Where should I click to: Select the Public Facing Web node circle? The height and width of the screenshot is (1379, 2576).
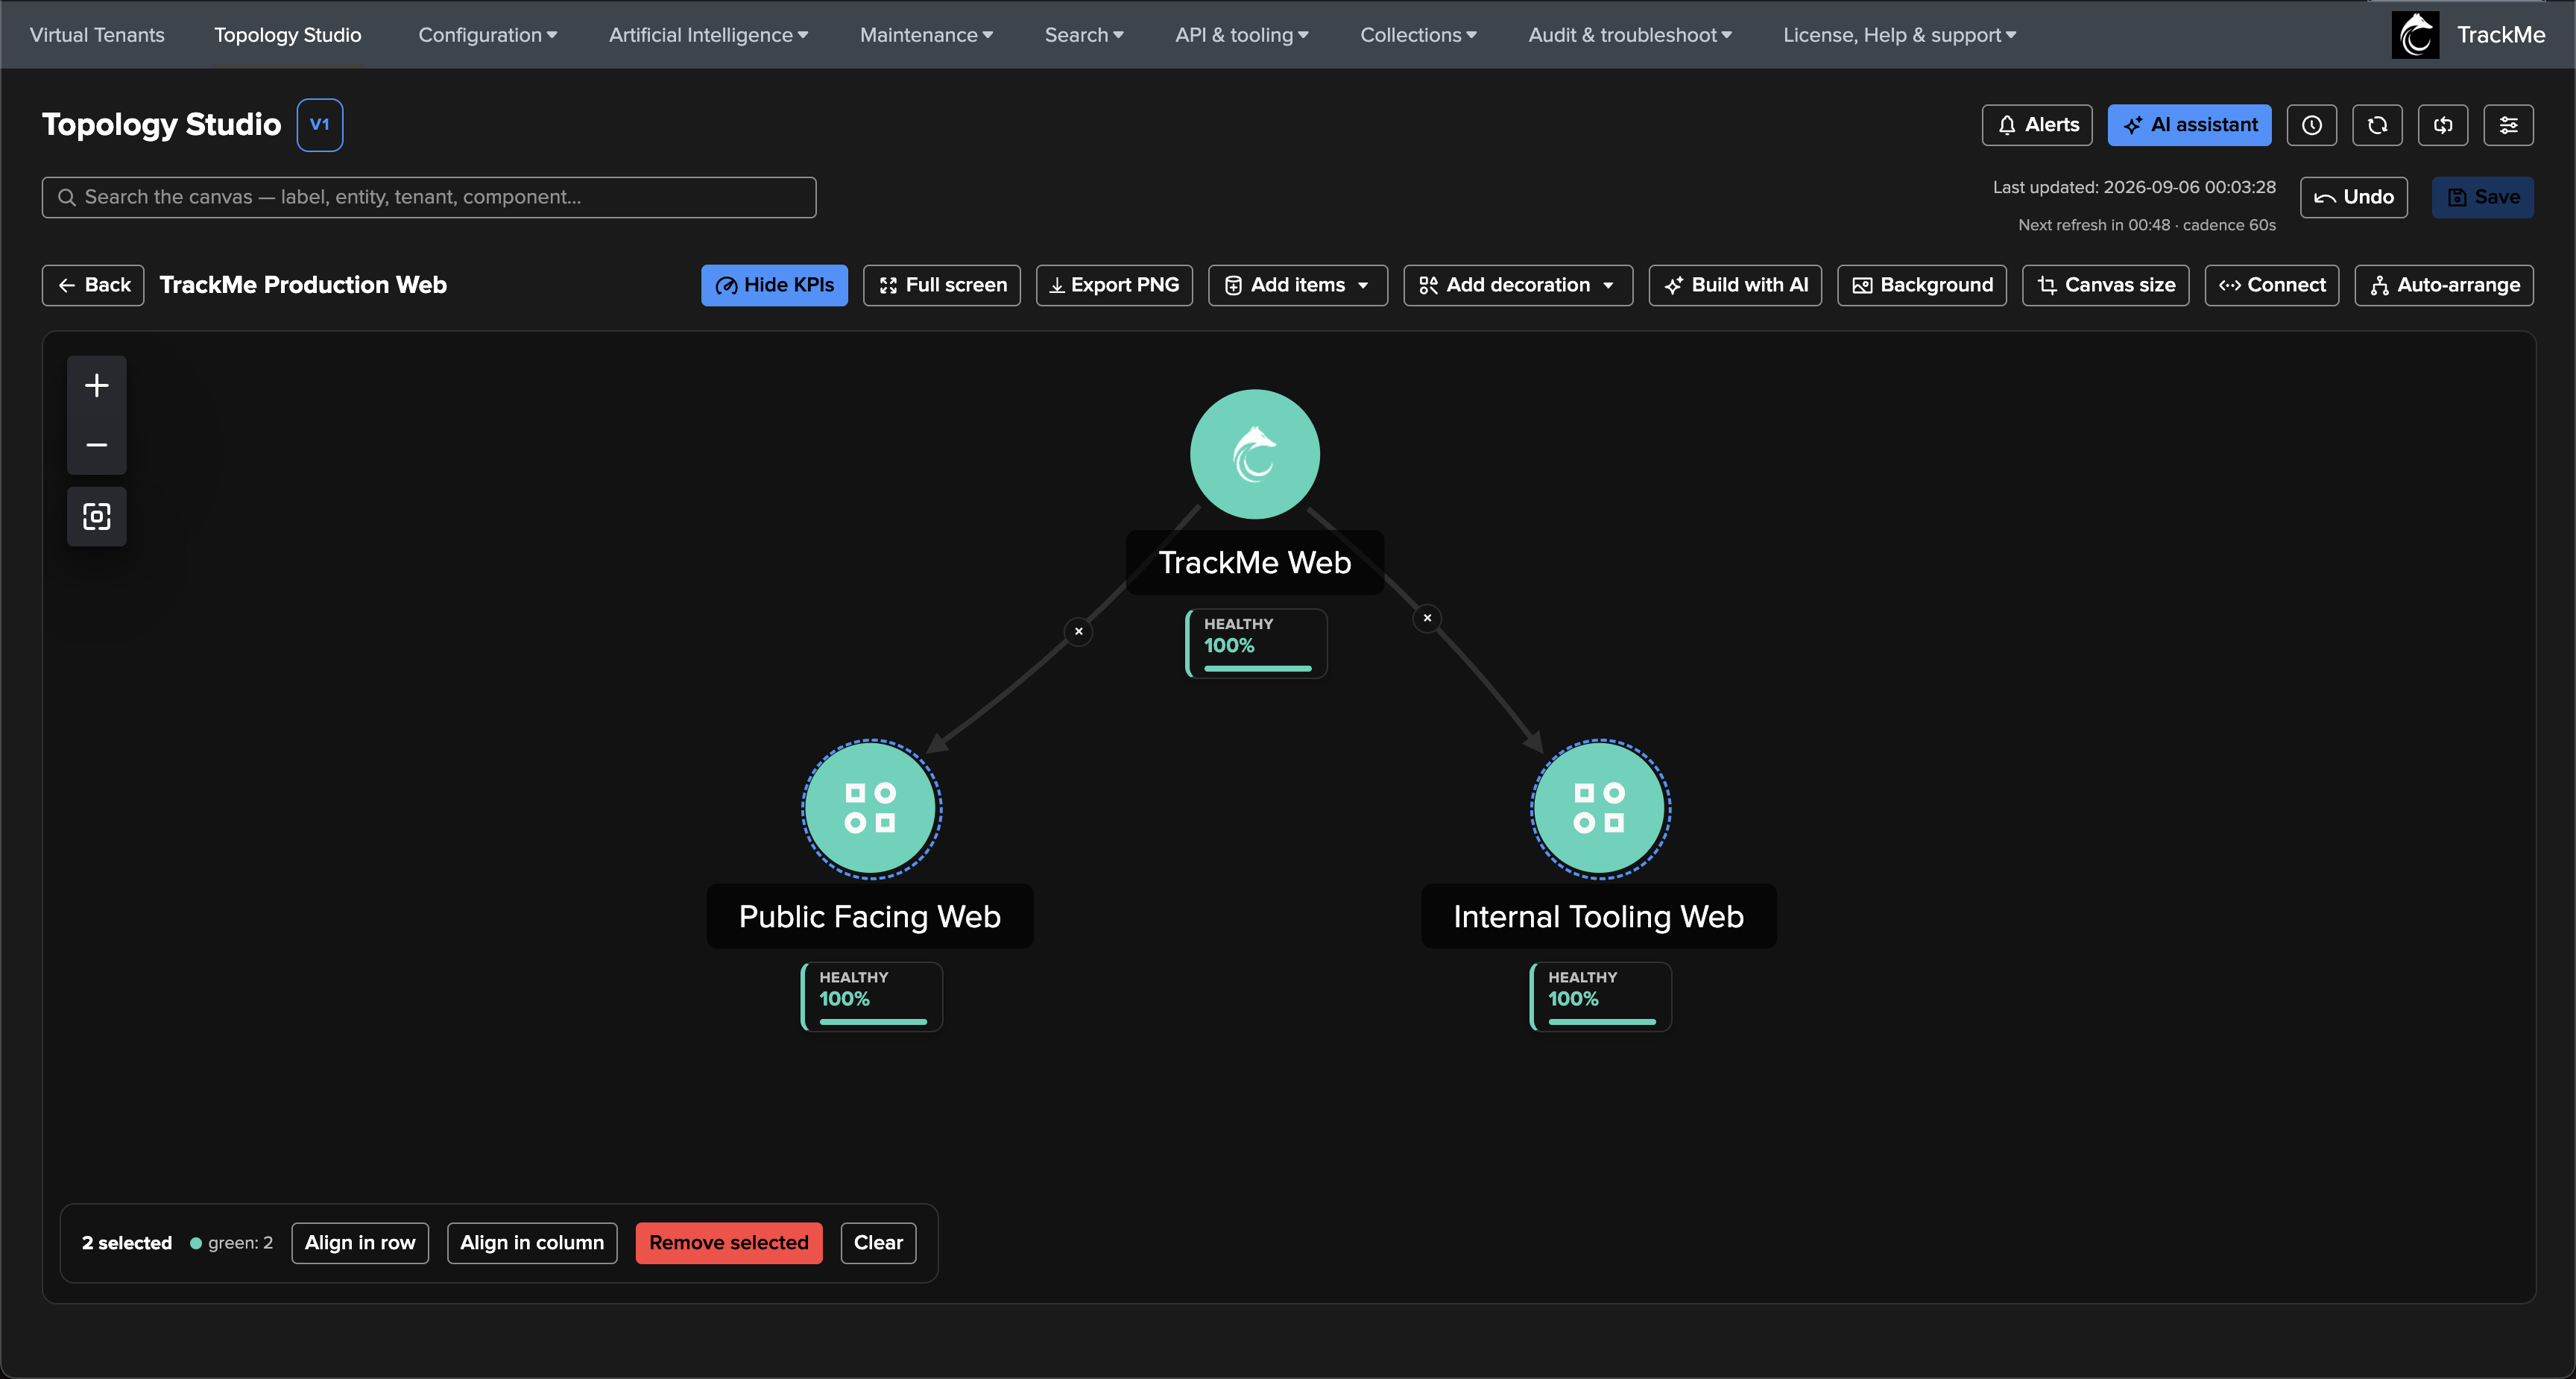[871, 809]
